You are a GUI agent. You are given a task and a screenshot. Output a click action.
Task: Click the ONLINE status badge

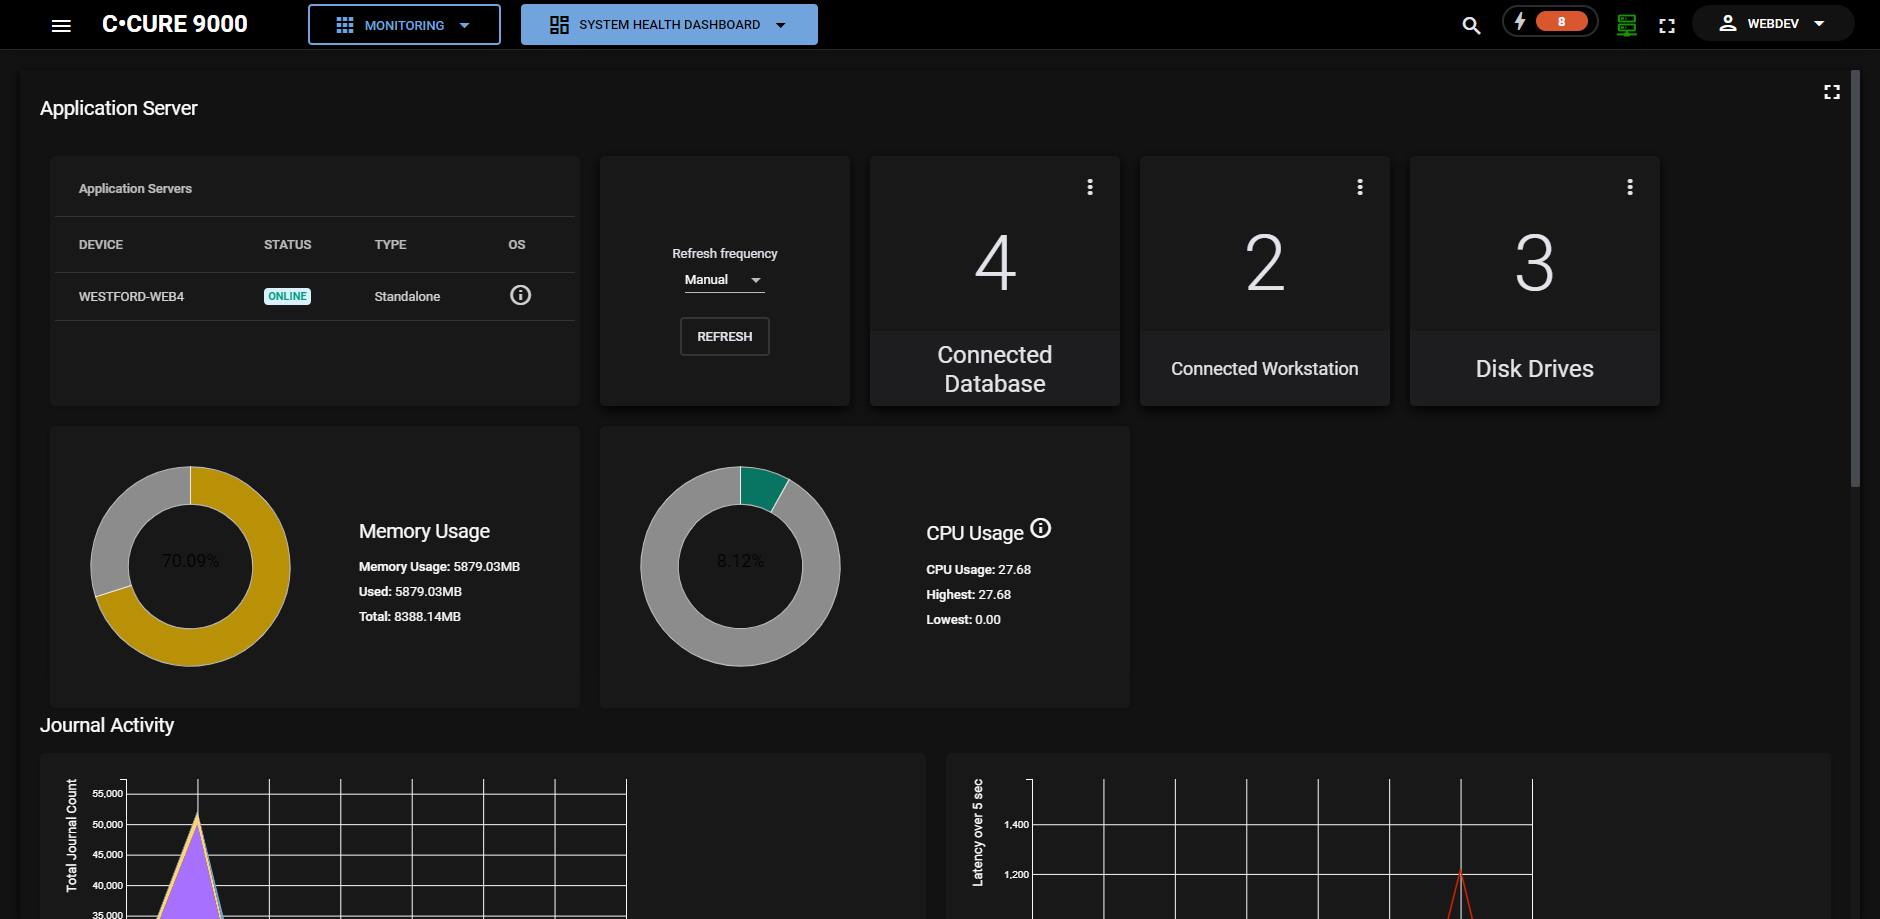click(x=287, y=296)
